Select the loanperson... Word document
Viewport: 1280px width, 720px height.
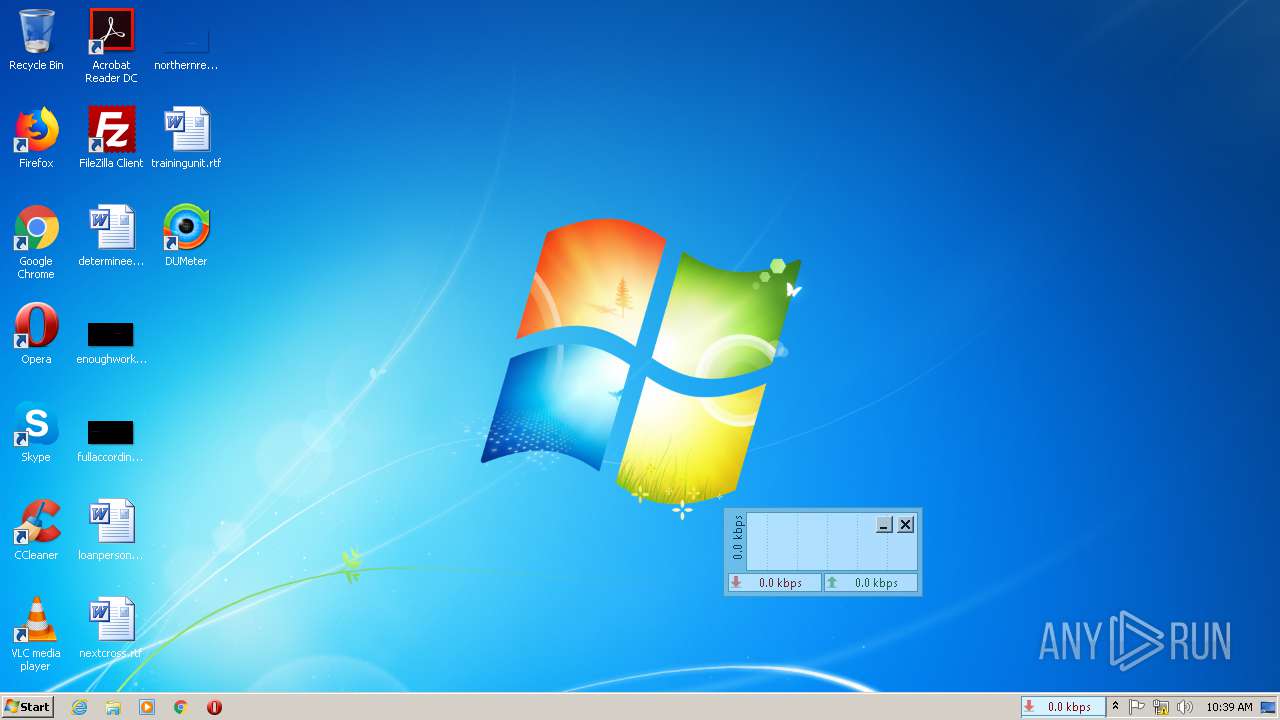pos(111,531)
